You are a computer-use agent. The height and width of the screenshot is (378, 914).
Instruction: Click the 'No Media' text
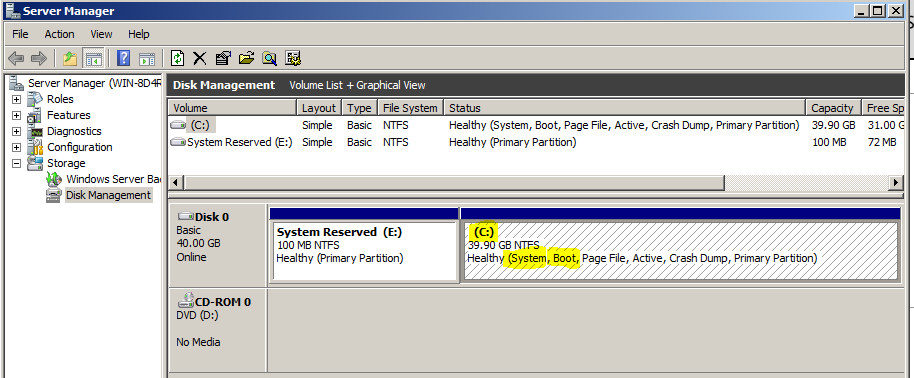[198, 342]
